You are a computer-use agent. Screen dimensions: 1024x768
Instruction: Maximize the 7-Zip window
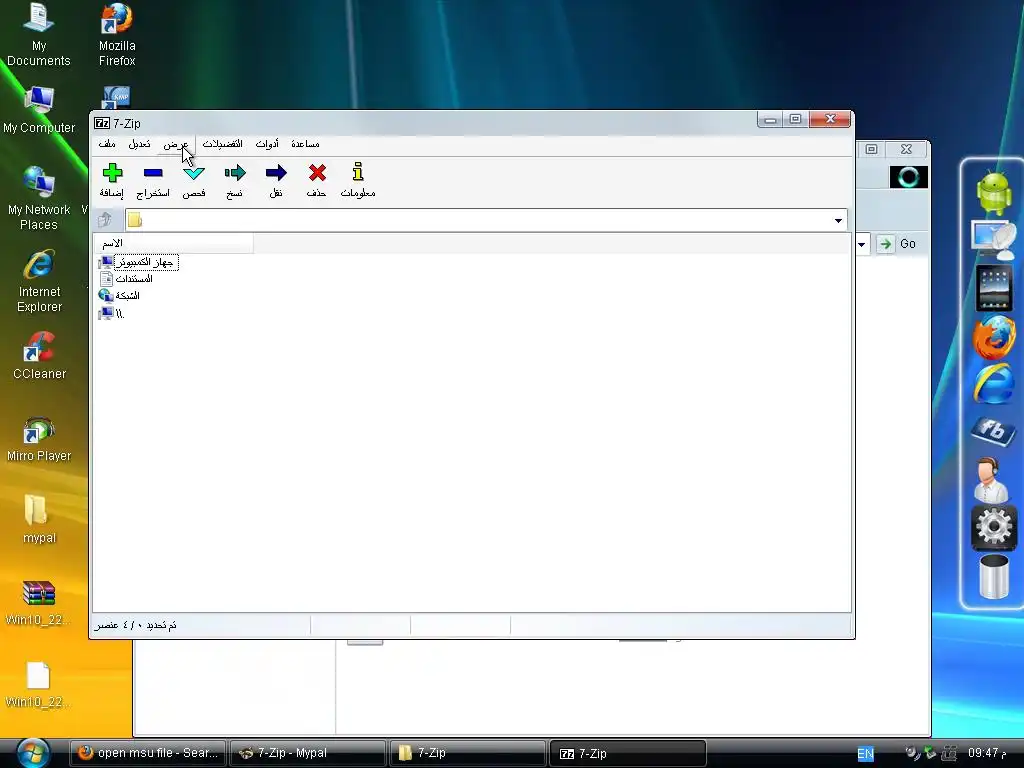point(795,119)
